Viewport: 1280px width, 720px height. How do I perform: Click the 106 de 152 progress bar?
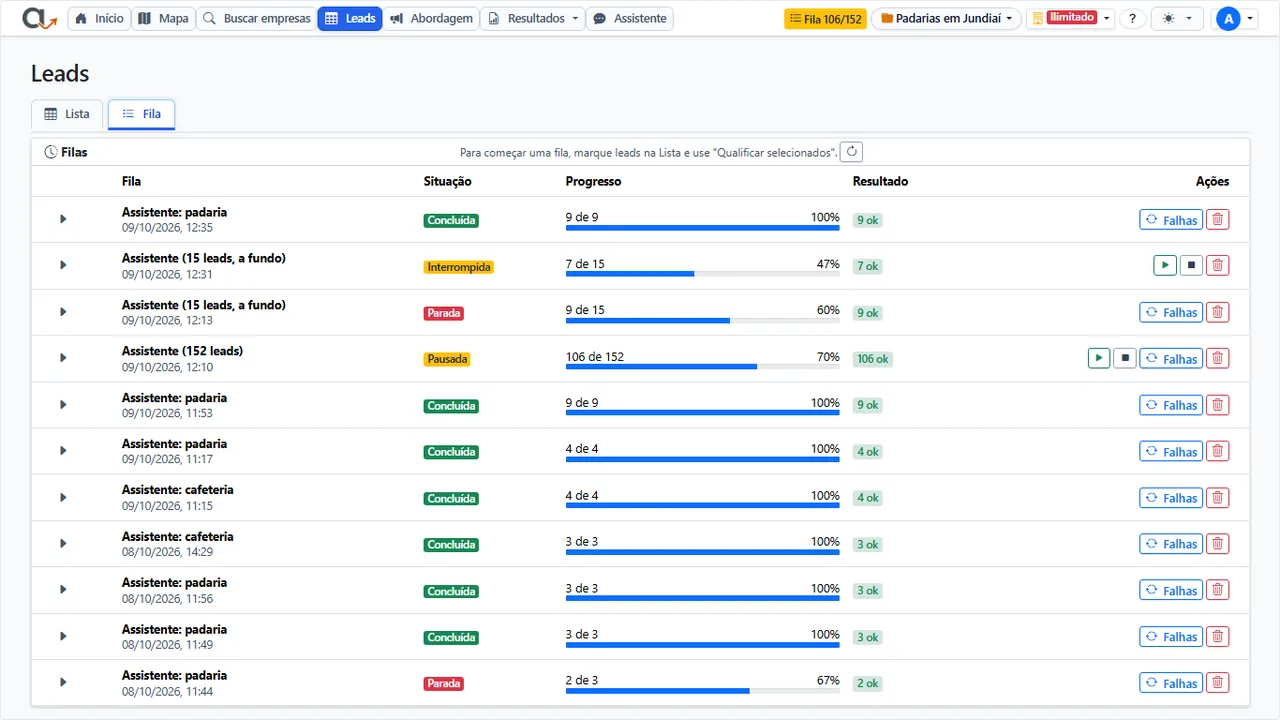click(702, 367)
